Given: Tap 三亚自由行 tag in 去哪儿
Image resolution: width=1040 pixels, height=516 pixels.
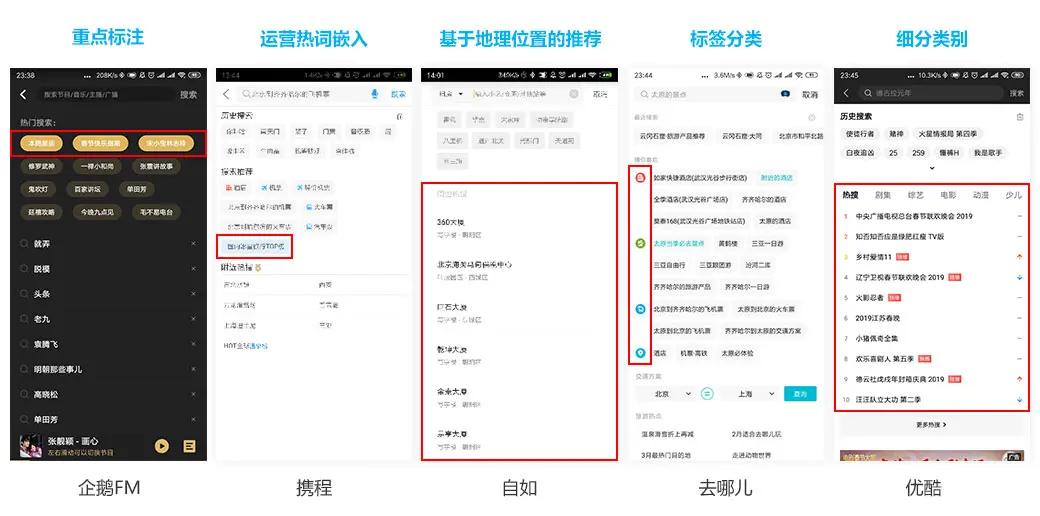Looking at the screenshot, I should tap(668, 265).
